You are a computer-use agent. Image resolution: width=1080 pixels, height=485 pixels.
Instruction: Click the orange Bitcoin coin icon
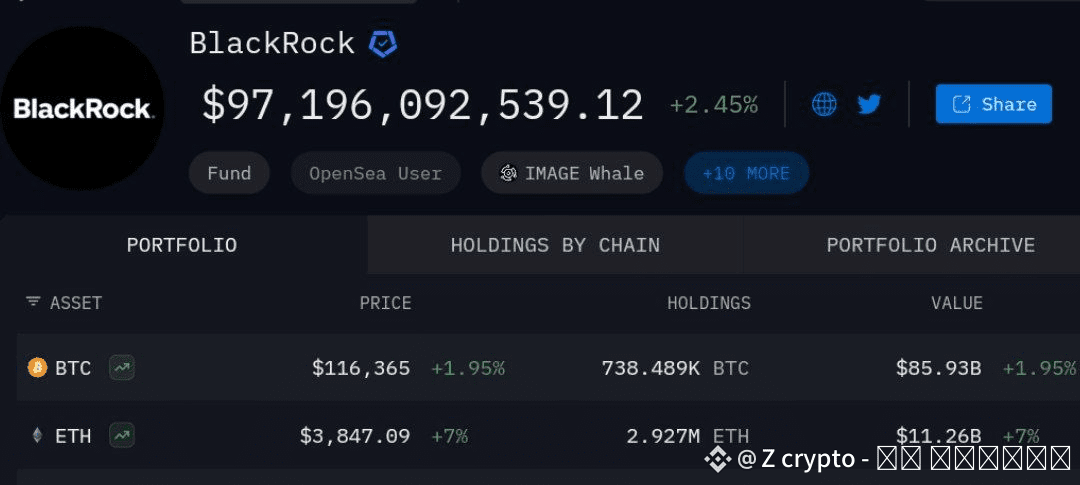(37, 368)
